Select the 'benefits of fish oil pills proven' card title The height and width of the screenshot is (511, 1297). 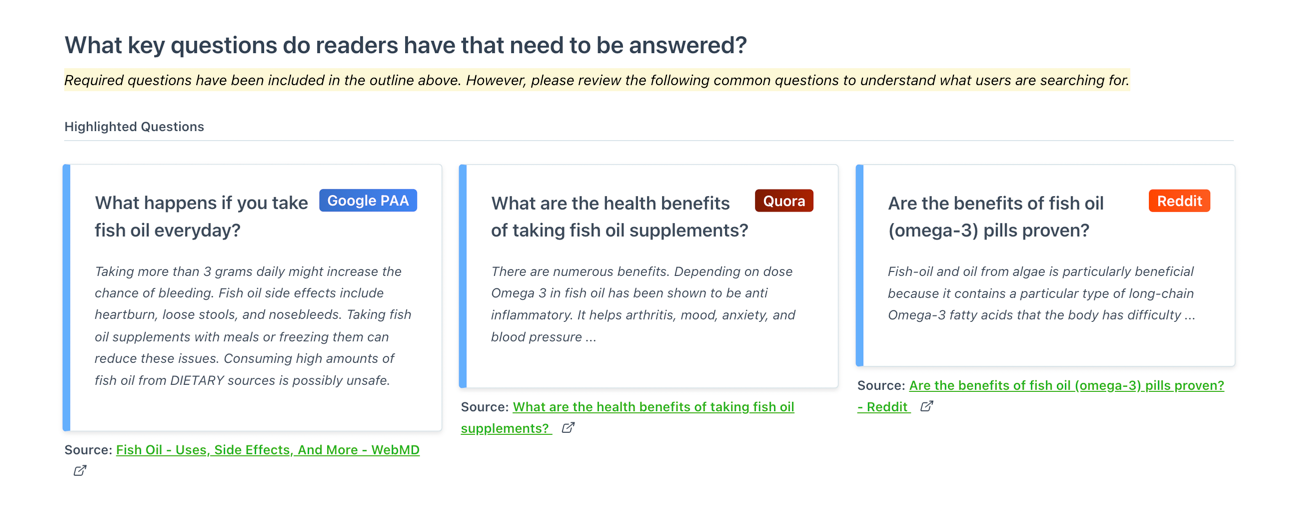click(996, 216)
